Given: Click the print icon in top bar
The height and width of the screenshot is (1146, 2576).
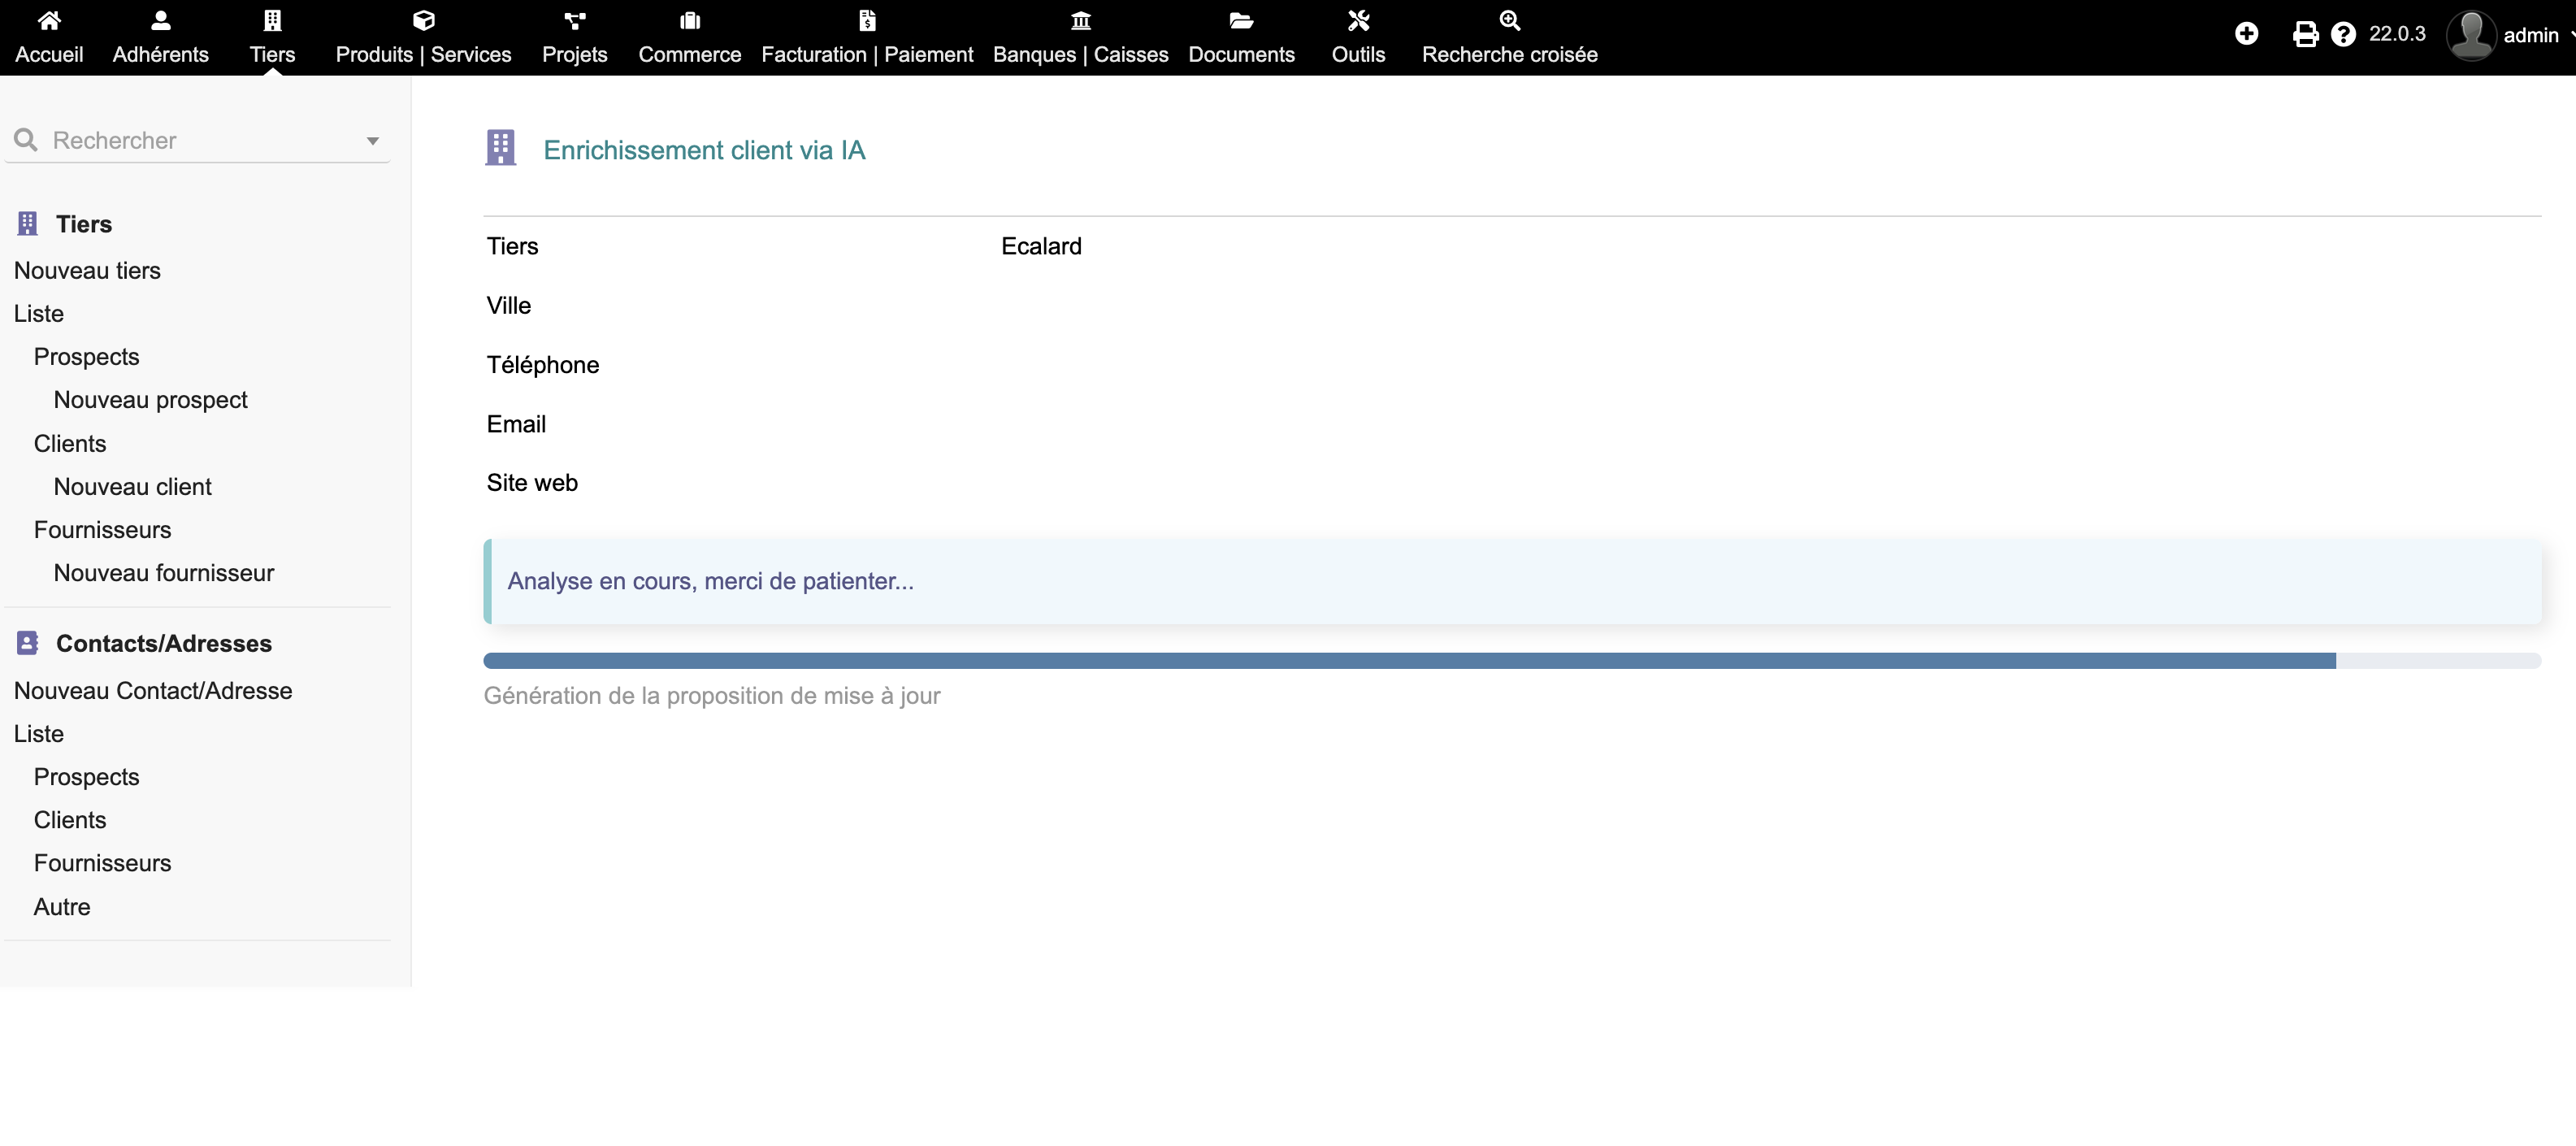Looking at the screenshot, I should (x=2305, y=34).
